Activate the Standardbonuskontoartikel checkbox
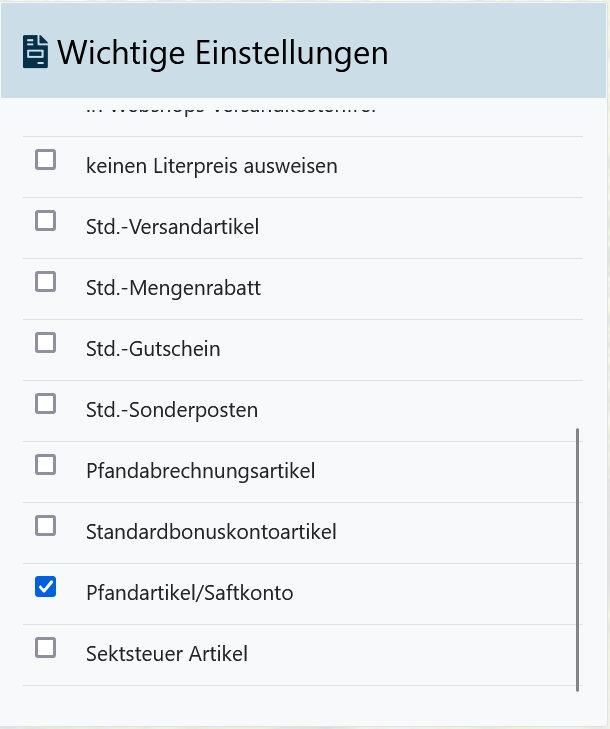 click(x=45, y=525)
